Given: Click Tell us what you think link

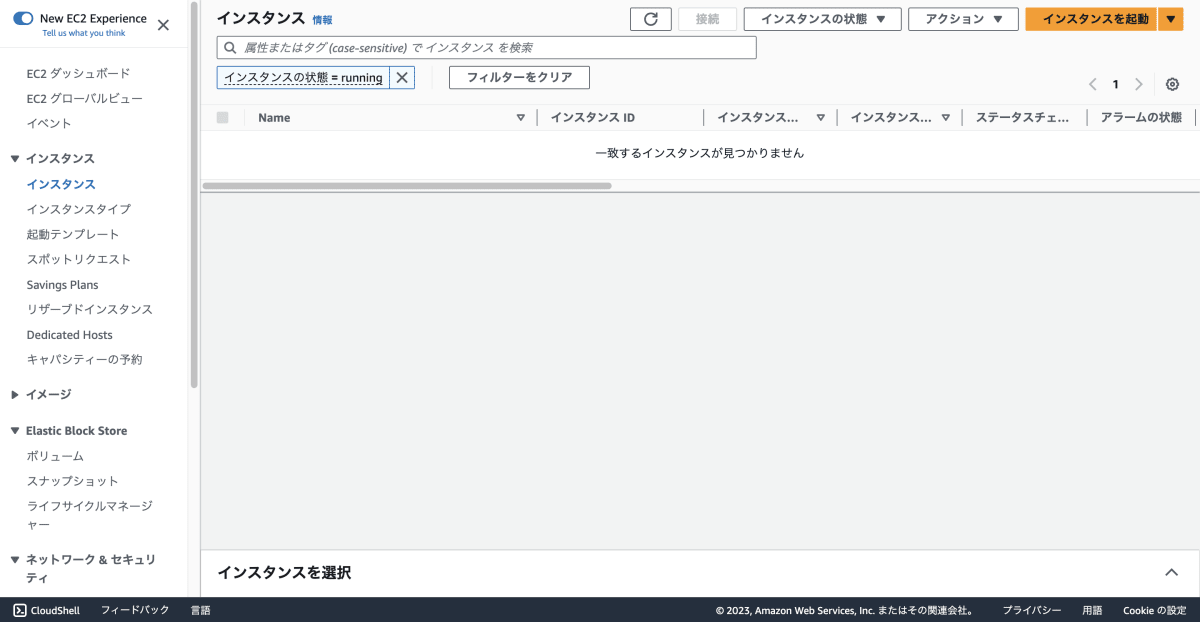Looking at the screenshot, I should [x=84, y=33].
